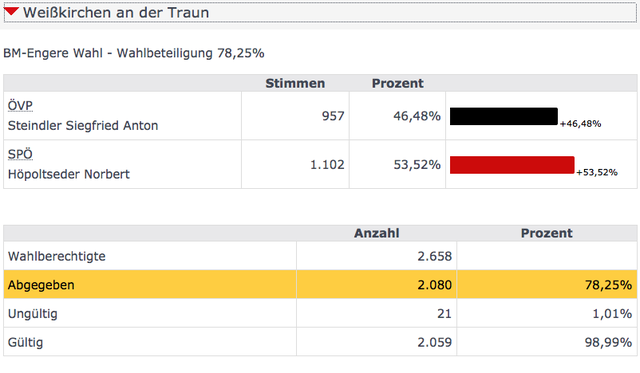This screenshot has height=373, width=640.
Task: Select the highlighted Abgegeben row
Action: click(320, 284)
